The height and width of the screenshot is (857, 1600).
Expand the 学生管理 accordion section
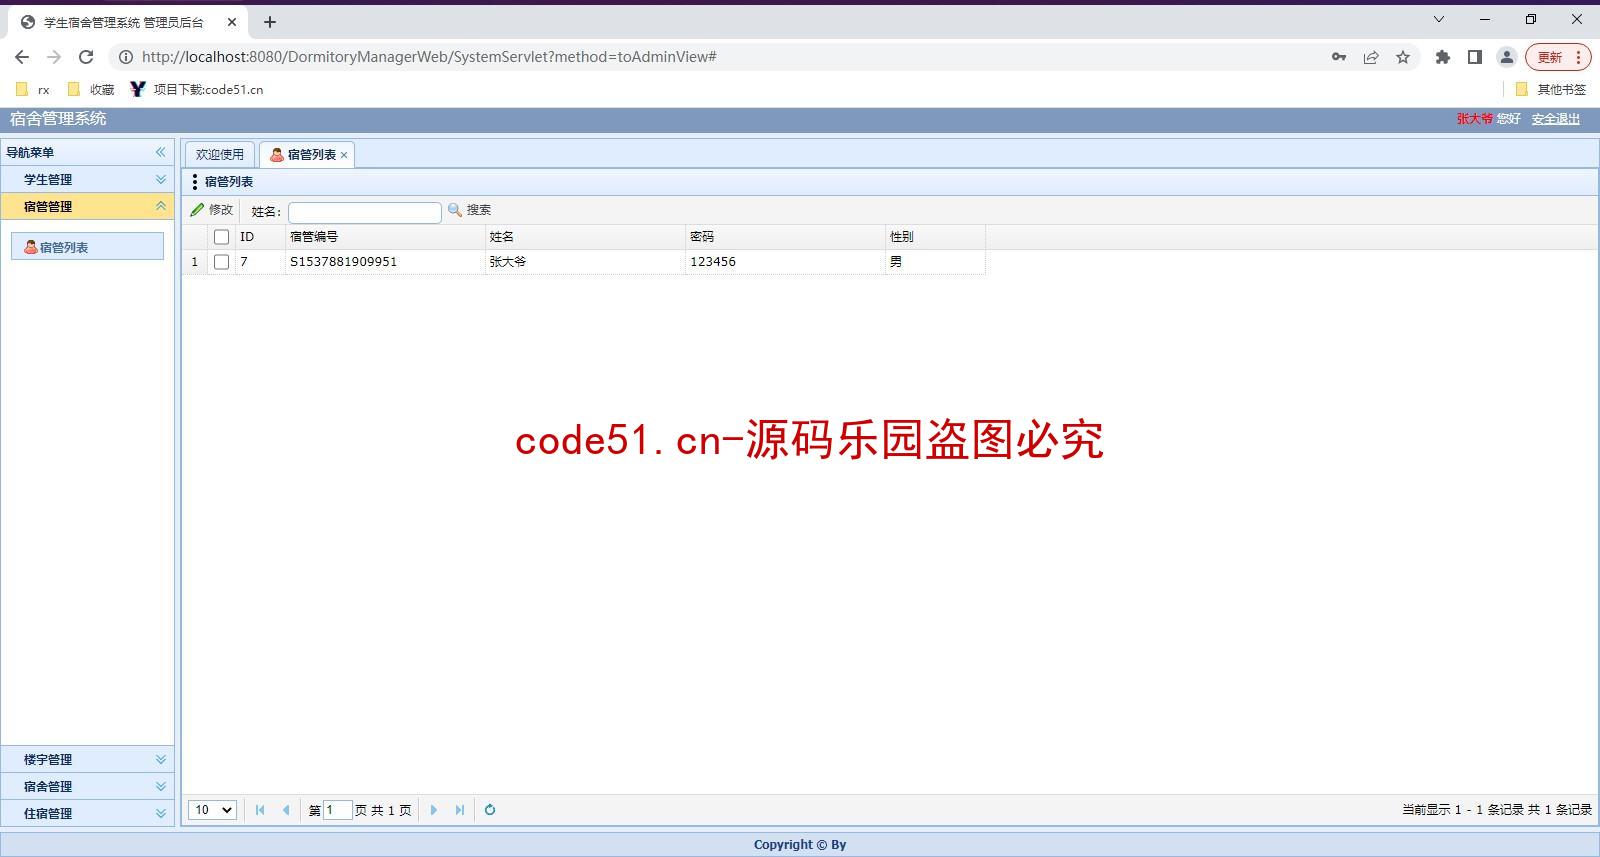point(87,179)
